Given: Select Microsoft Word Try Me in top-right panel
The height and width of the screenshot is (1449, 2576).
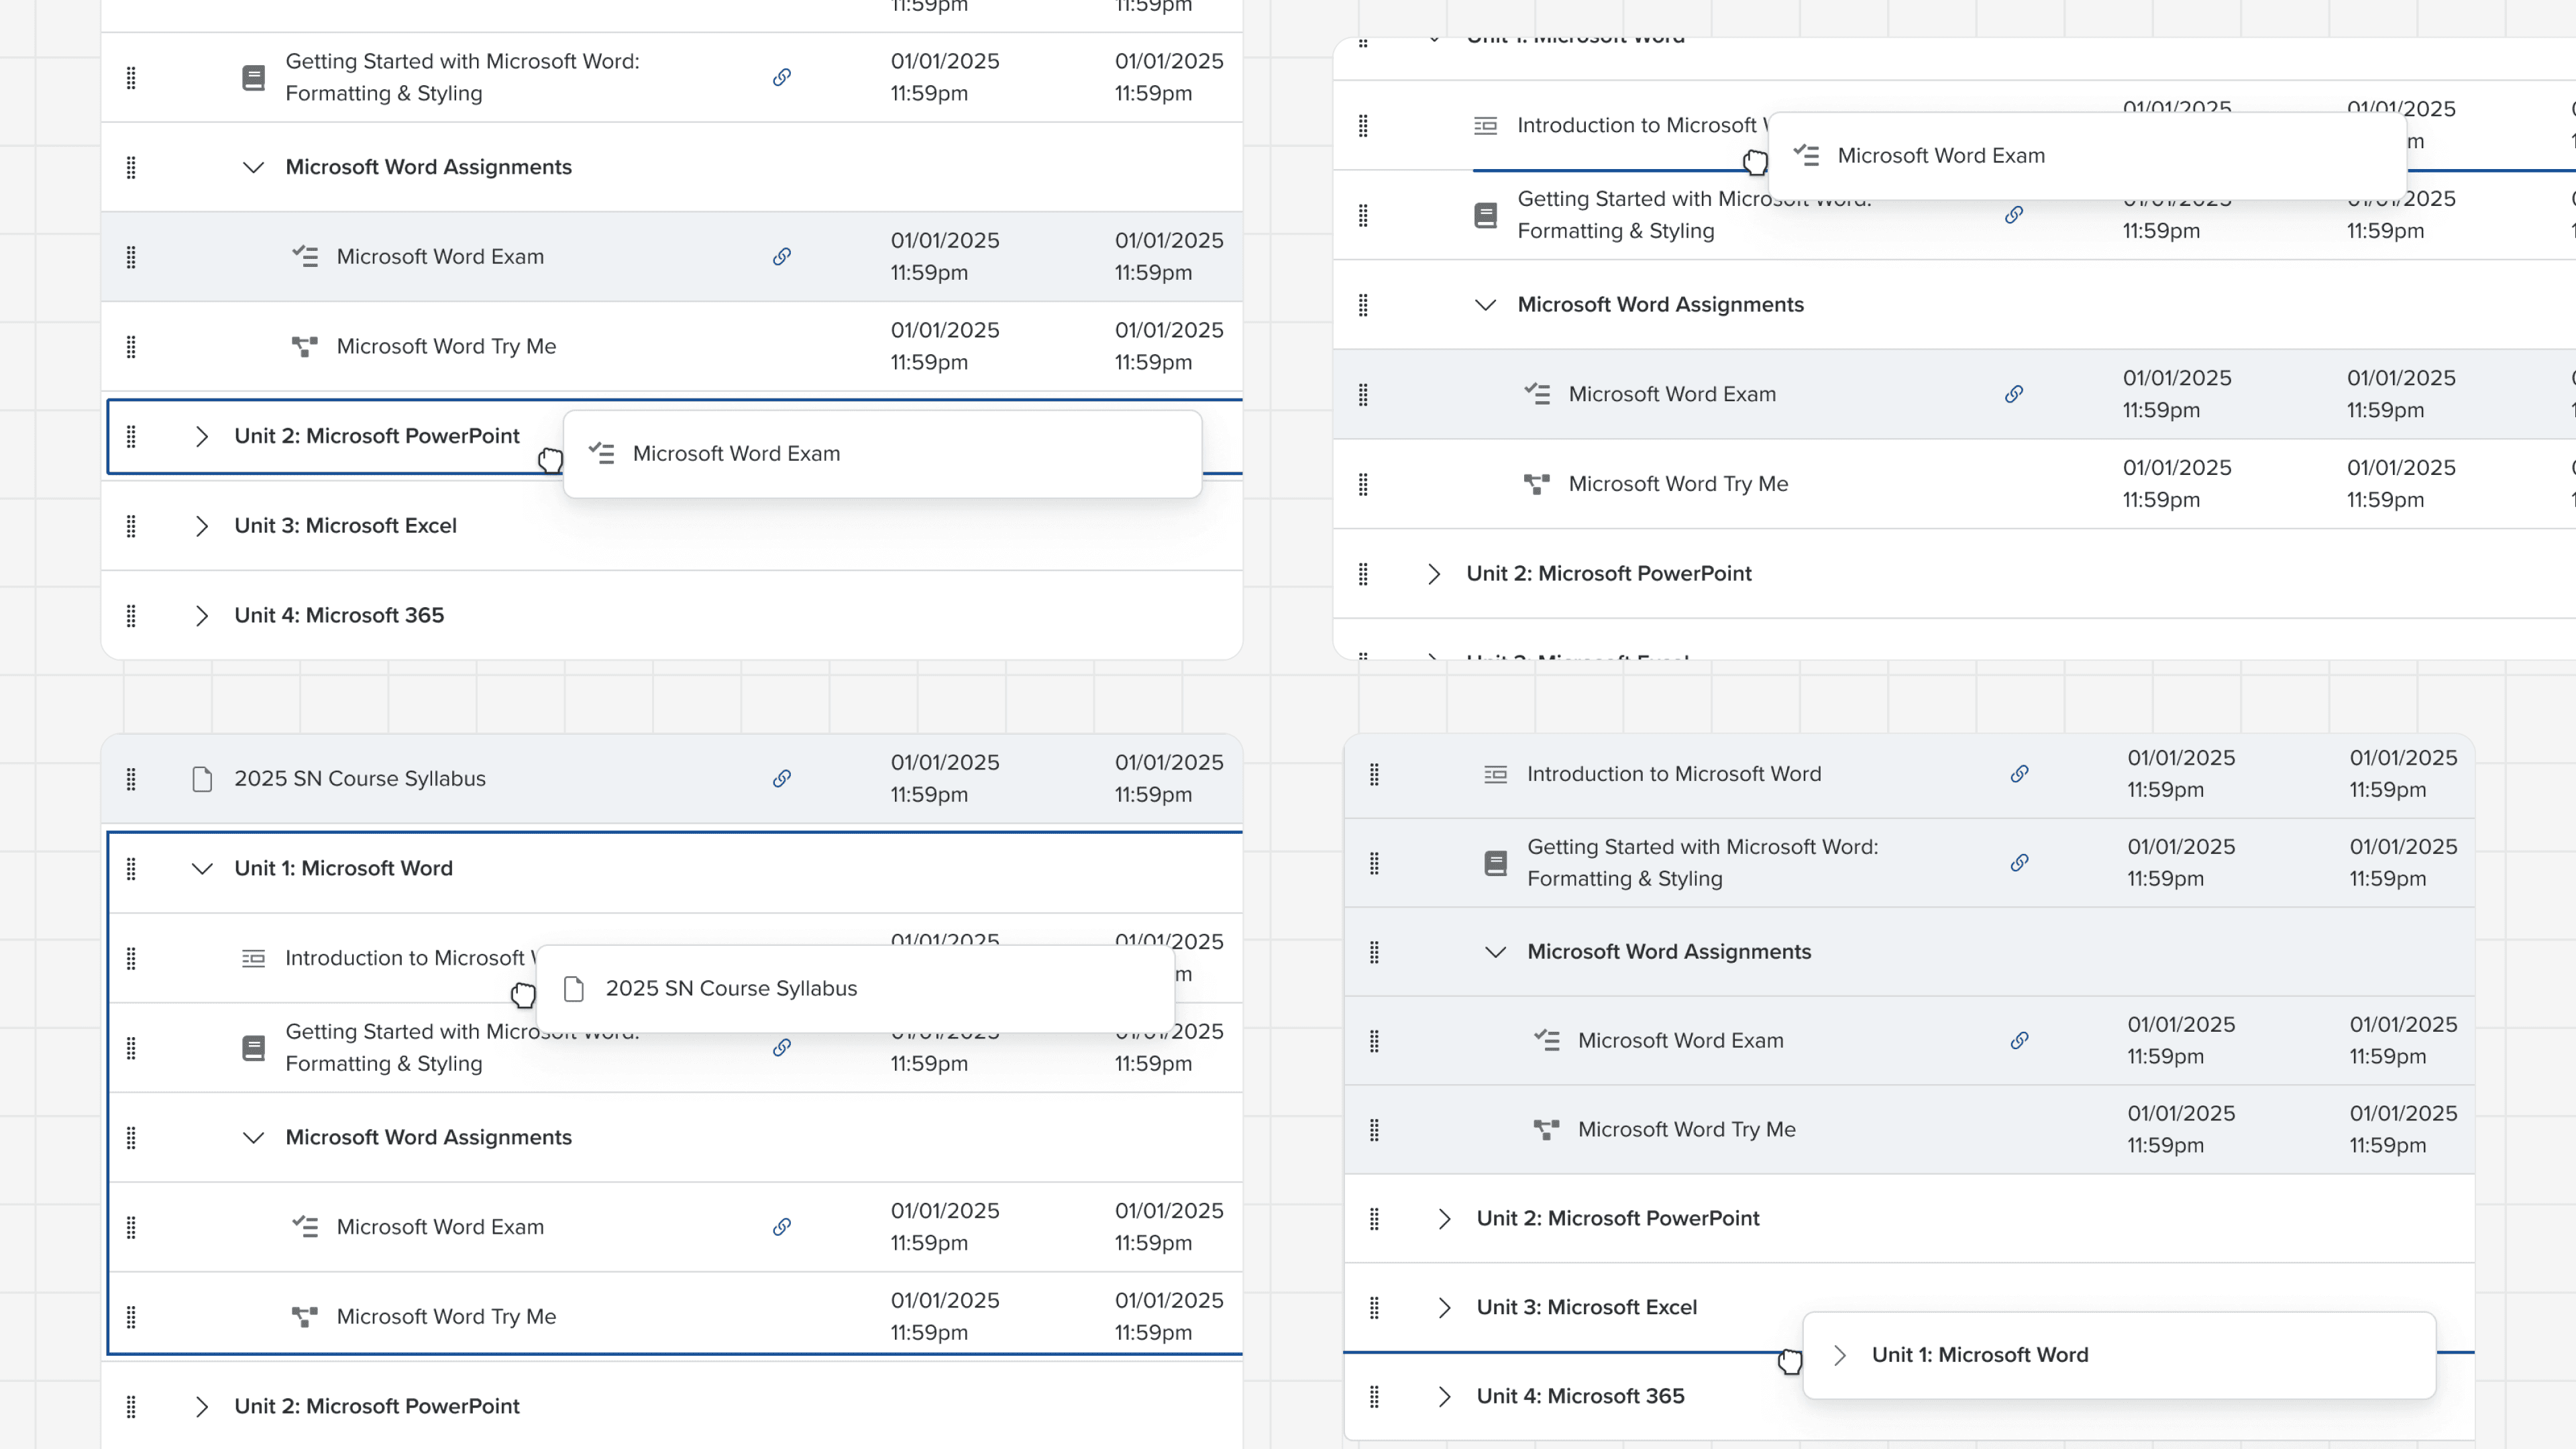Looking at the screenshot, I should [x=1678, y=484].
